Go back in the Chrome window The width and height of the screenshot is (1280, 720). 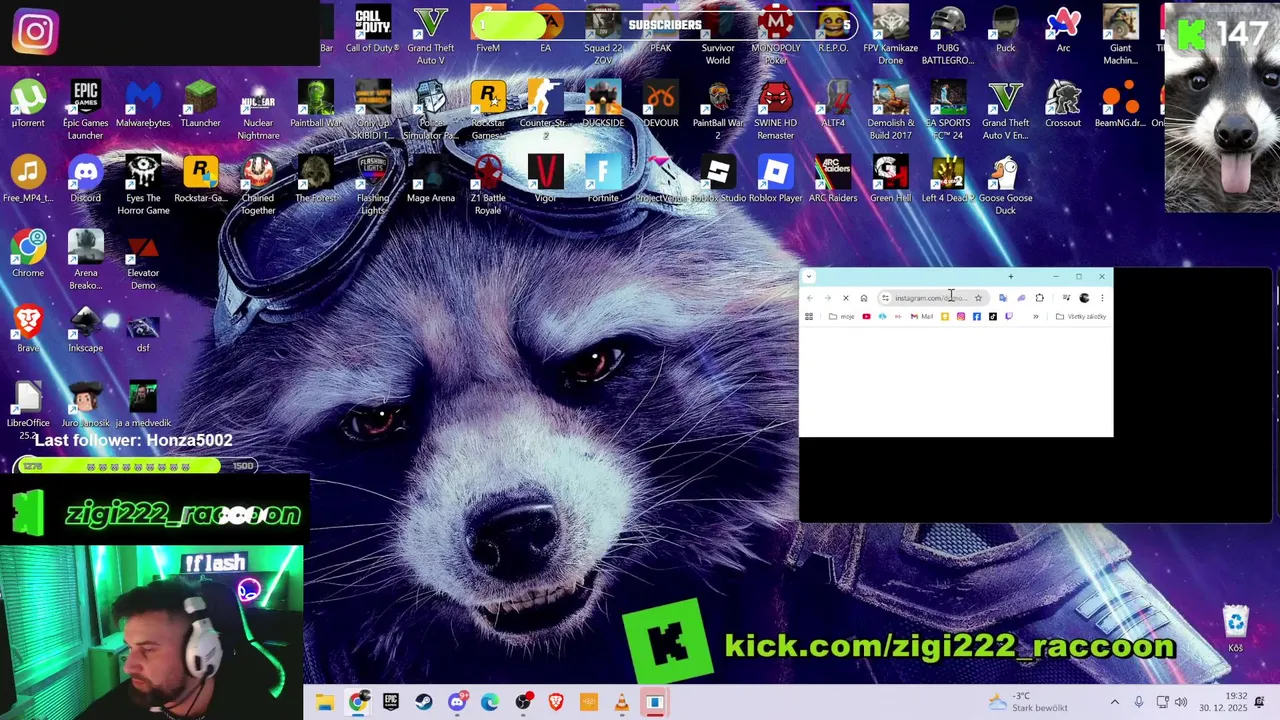pos(810,298)
